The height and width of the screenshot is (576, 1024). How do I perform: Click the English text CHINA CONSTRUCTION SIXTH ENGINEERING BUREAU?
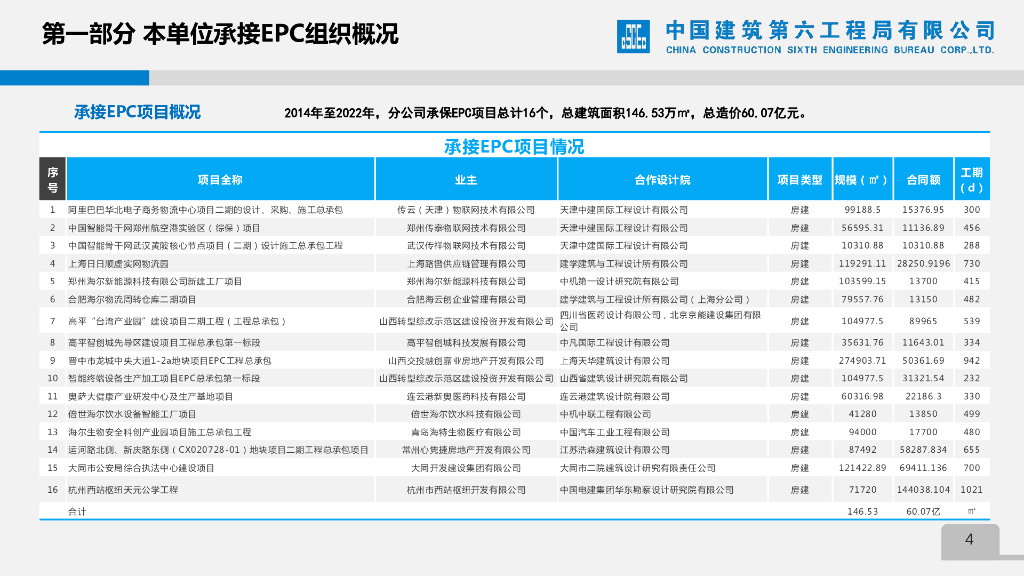pyautogui.click(x=830, y=50)
